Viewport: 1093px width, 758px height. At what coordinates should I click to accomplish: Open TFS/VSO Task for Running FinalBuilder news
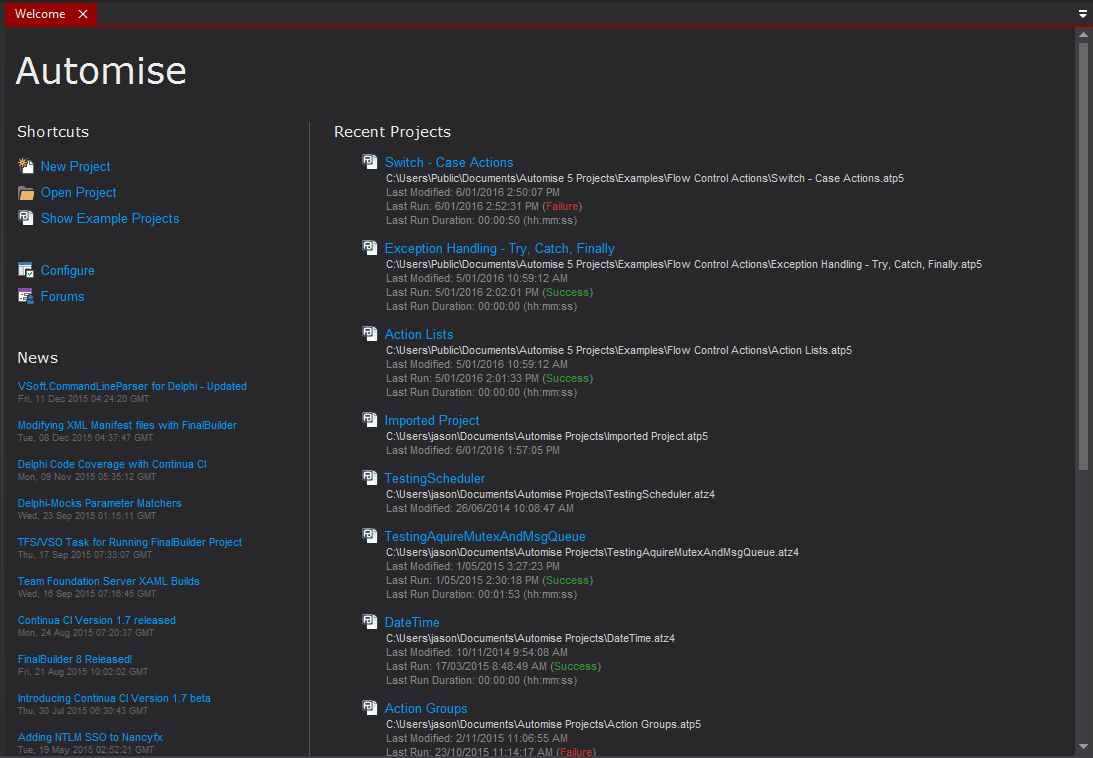coord(130,543)
